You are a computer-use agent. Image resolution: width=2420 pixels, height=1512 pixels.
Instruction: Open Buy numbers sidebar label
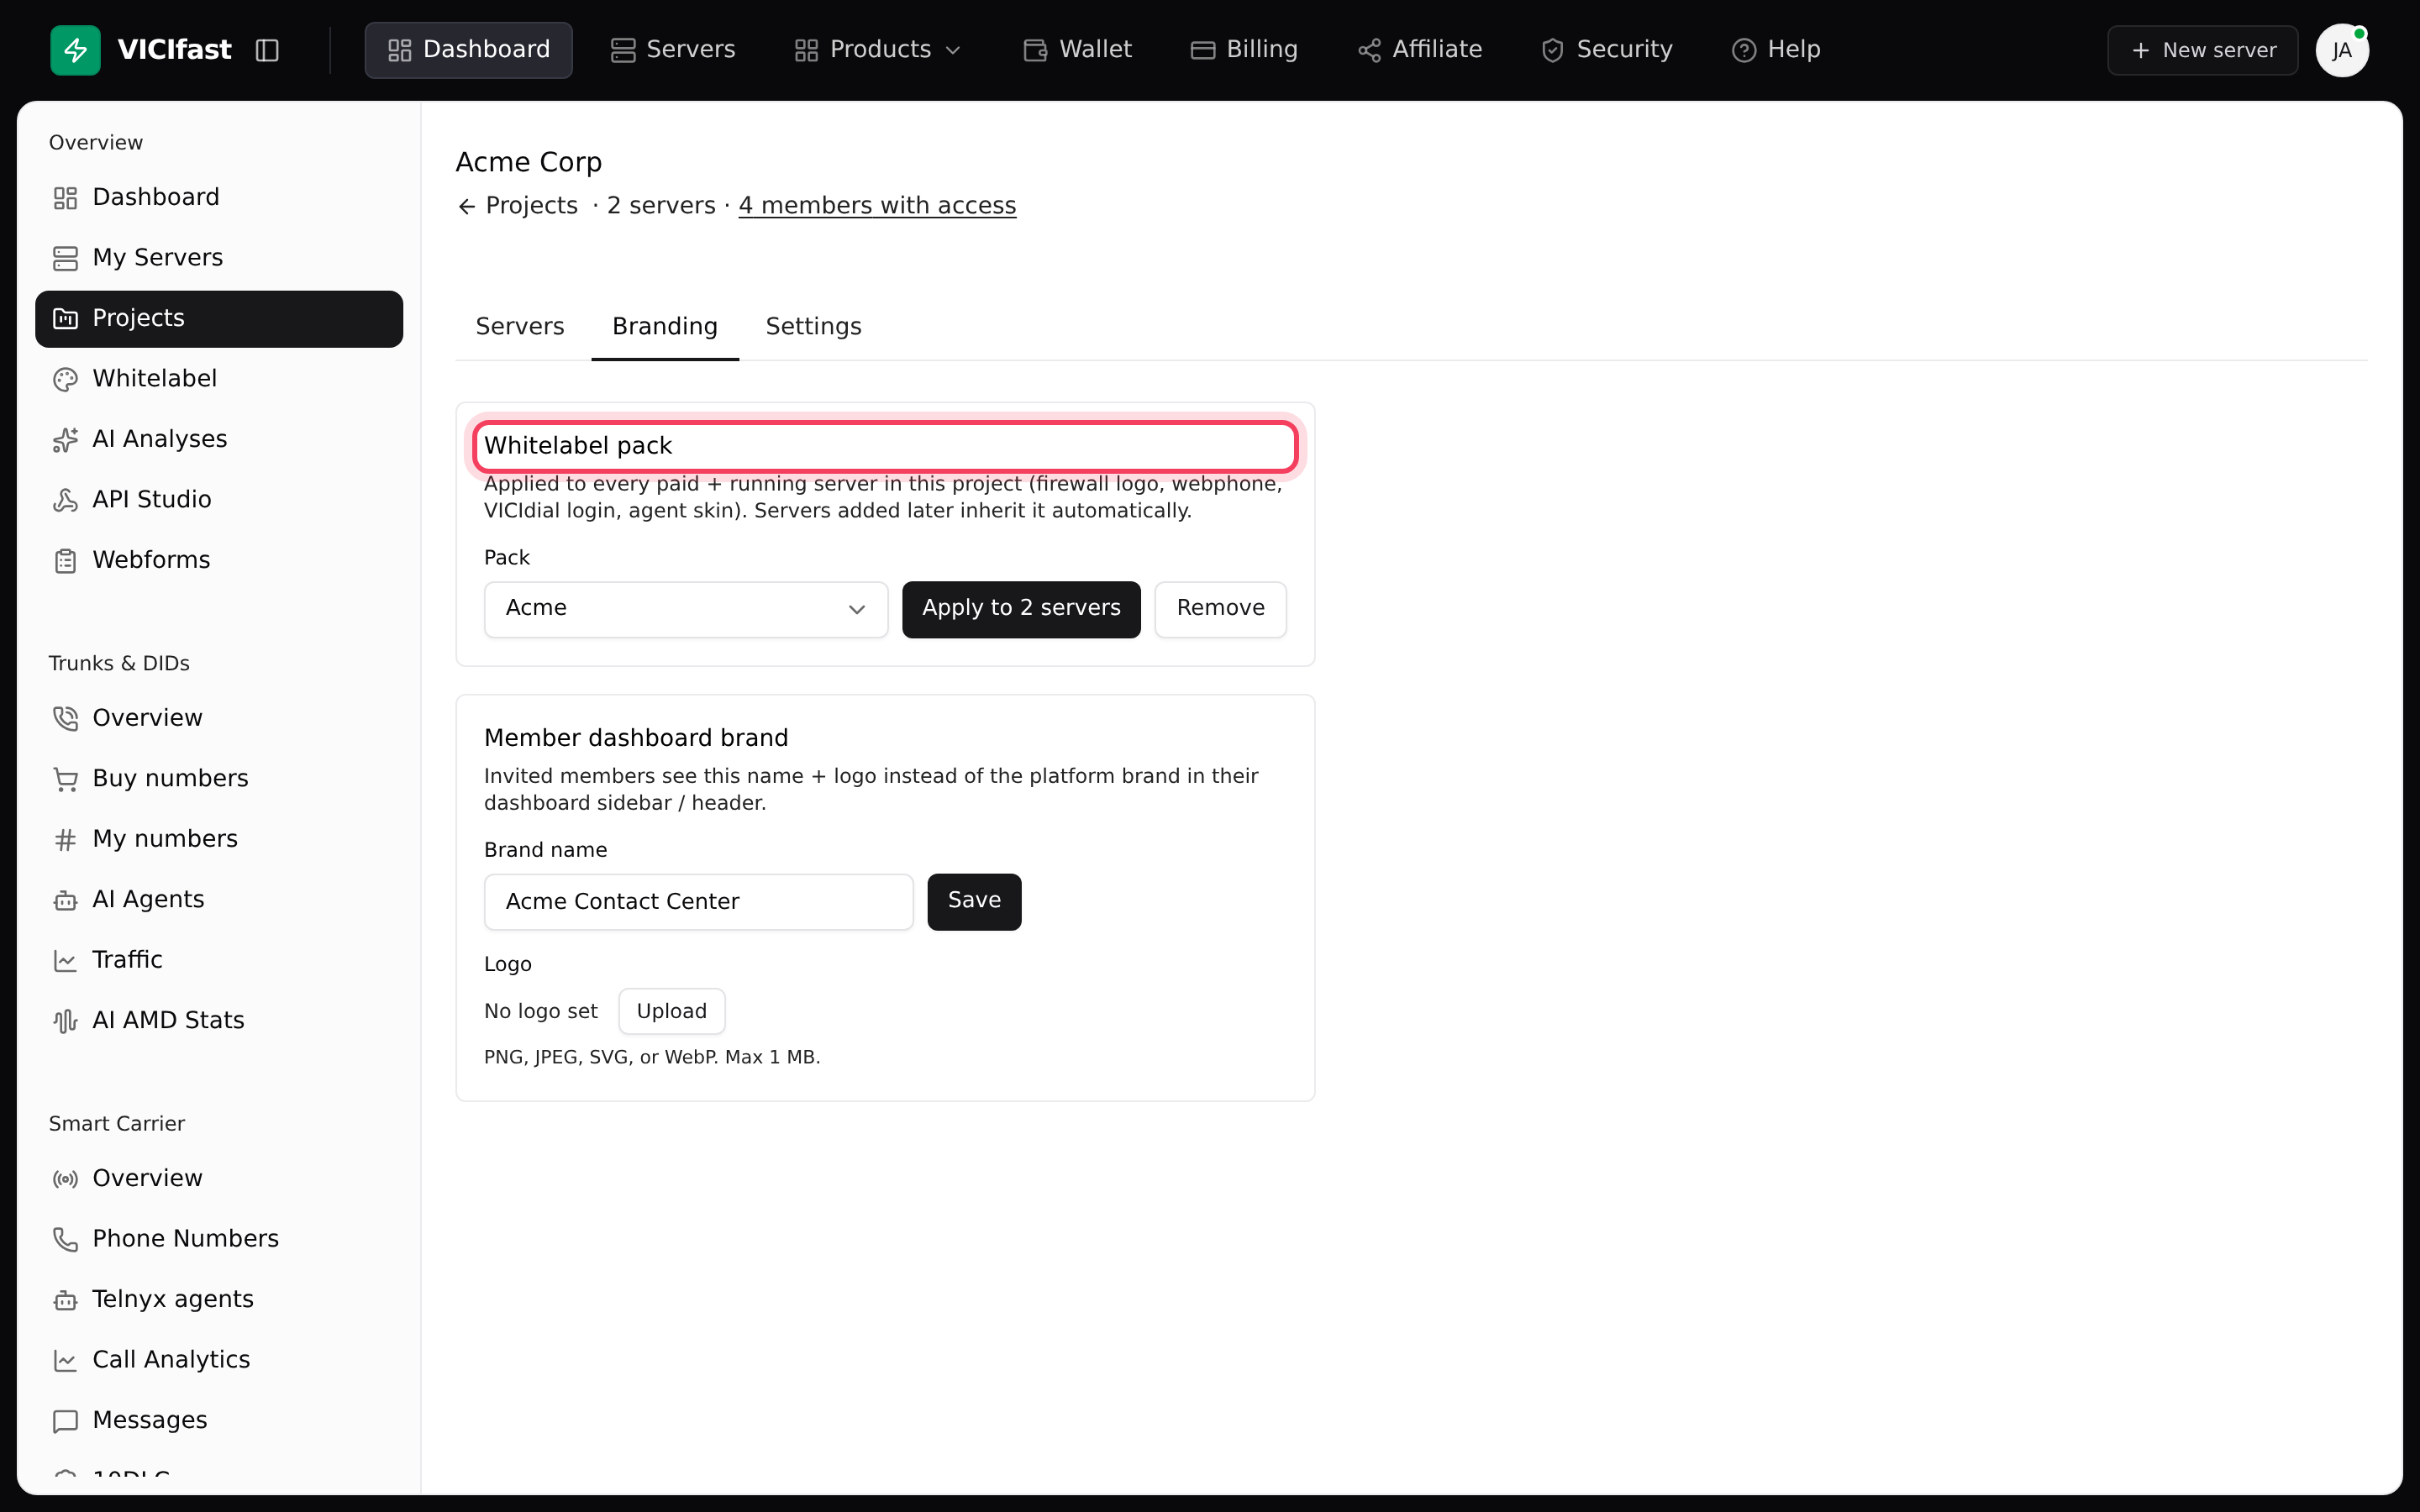(170, 778)
